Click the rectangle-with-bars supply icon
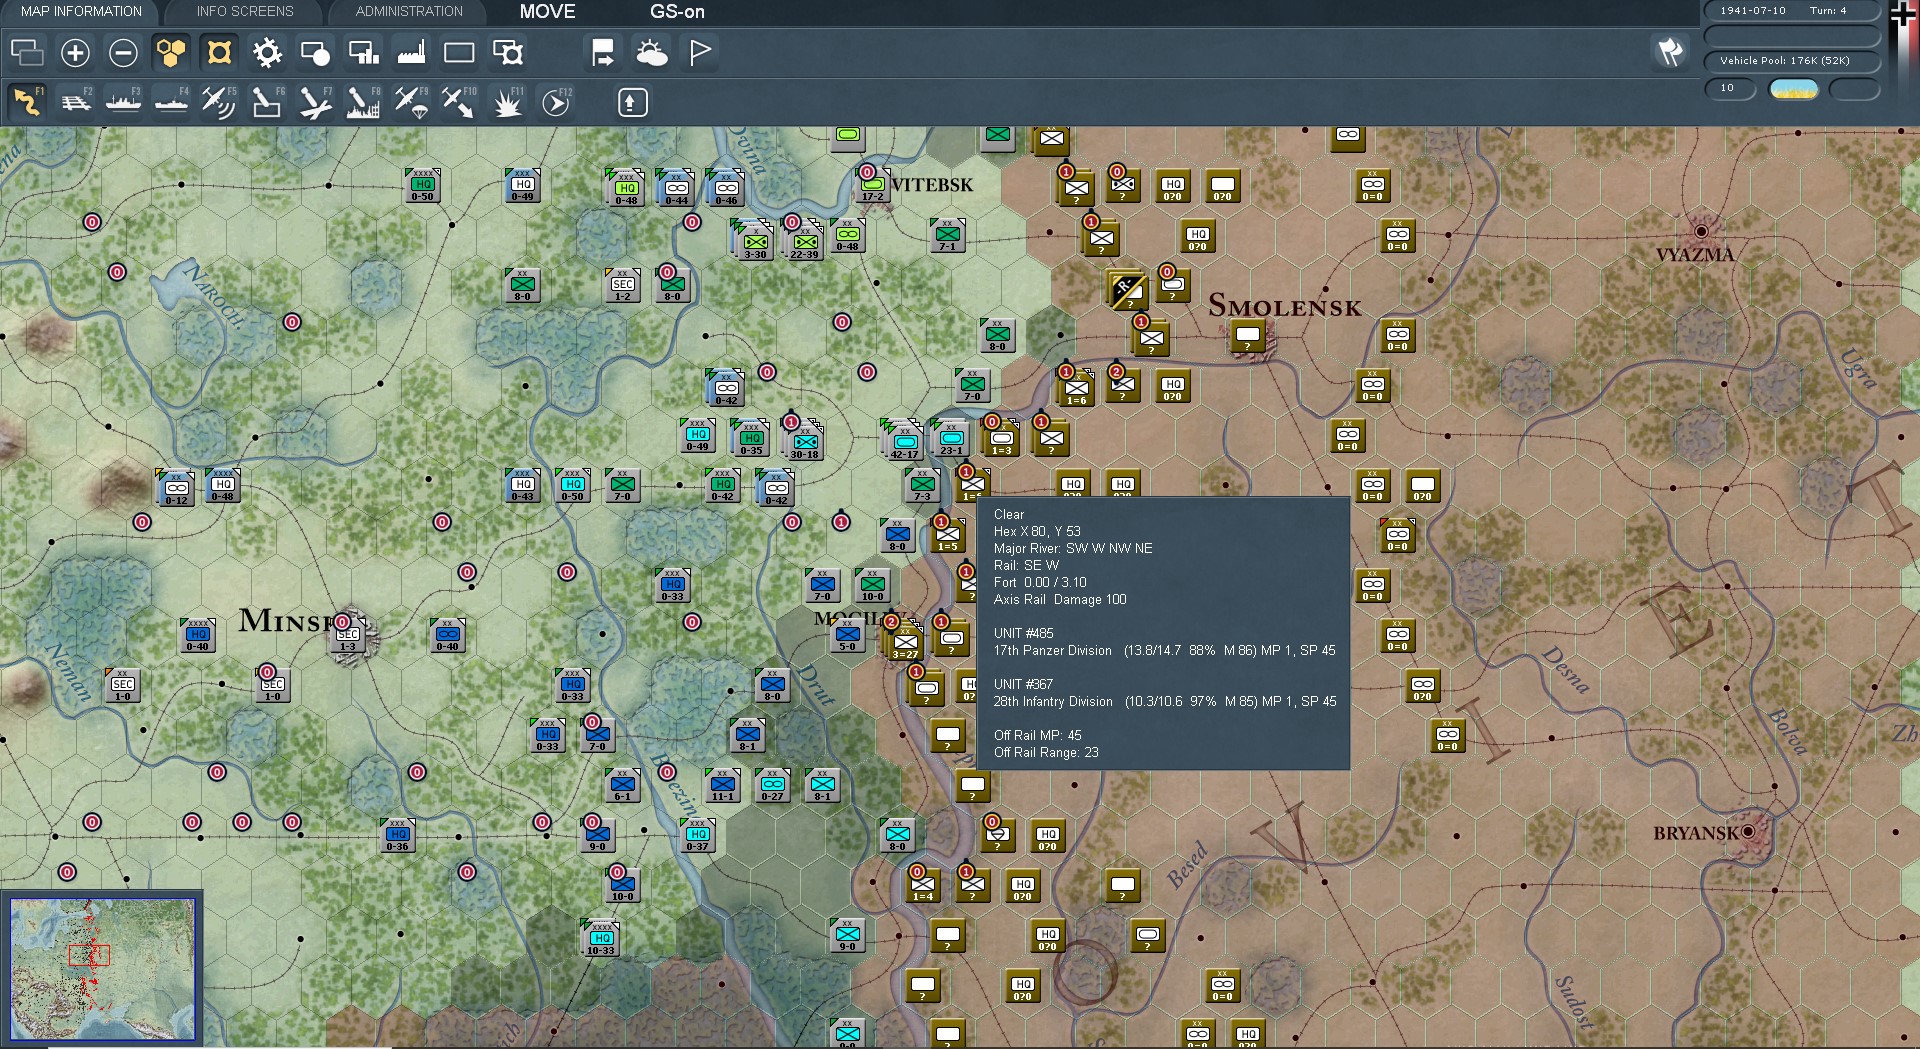This screenshot has height=1049, width=1920. pos(363,53)
